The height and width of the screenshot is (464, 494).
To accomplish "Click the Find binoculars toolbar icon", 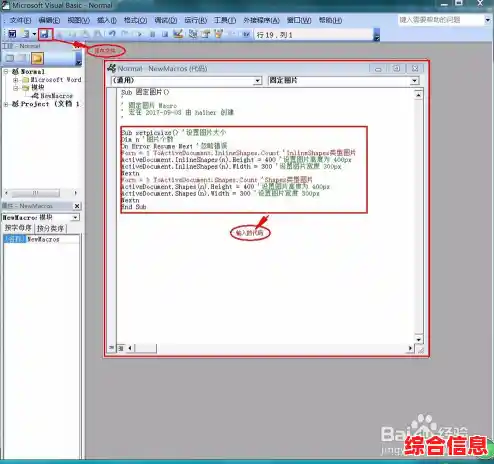I will (98, 34).
